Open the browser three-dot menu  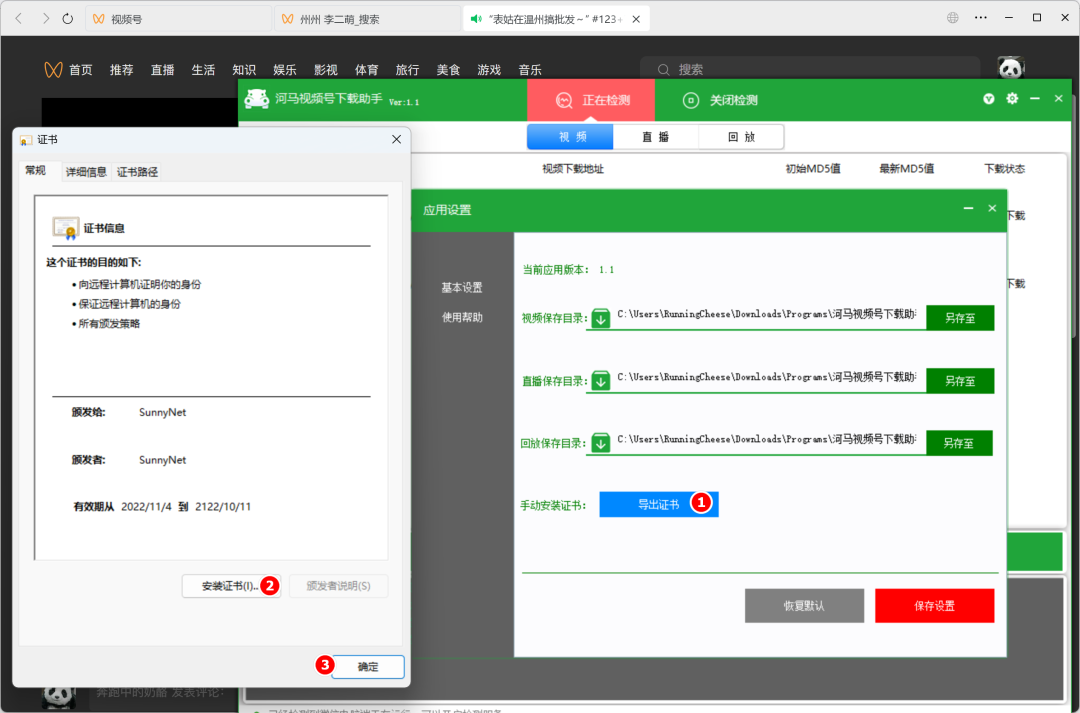pos(981,18)
